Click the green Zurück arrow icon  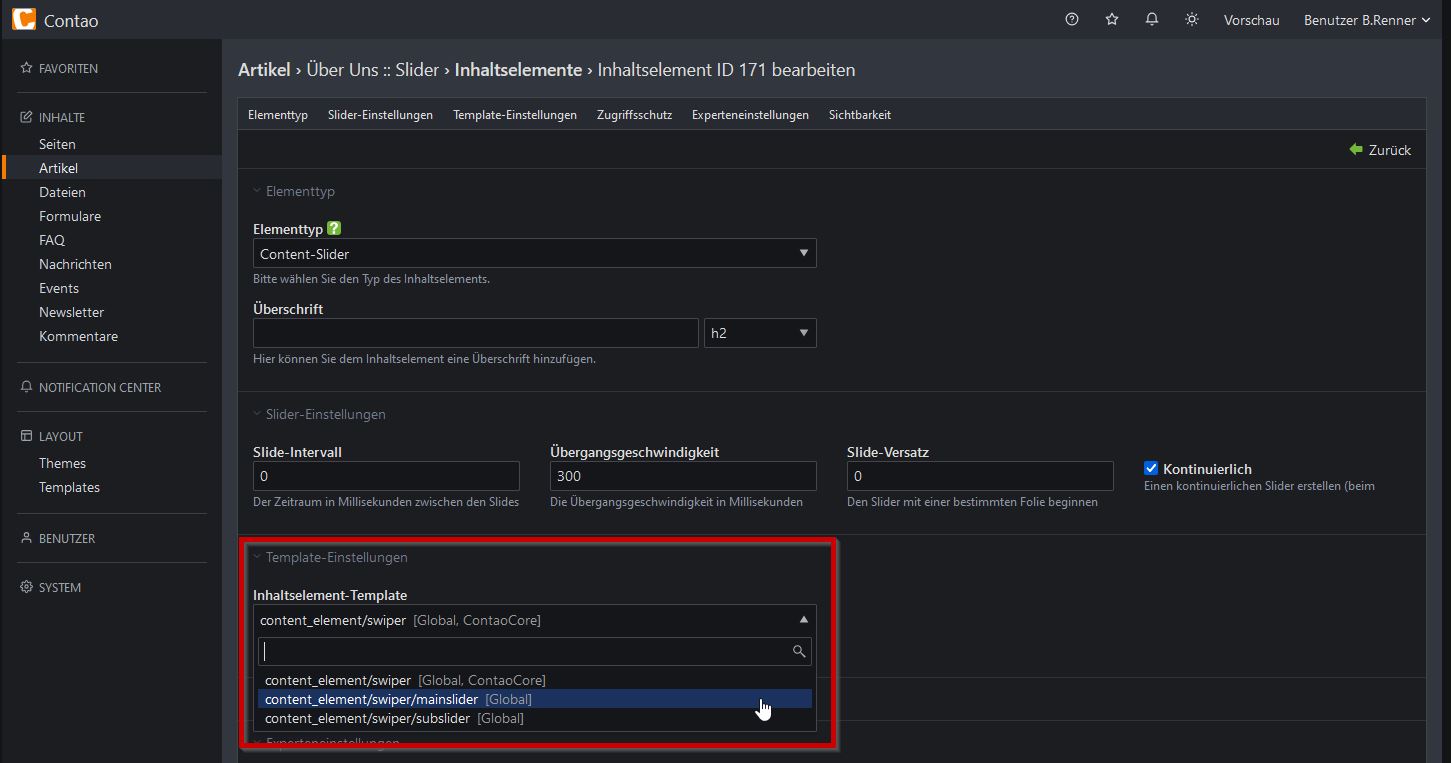click(x=1356, y=149)
